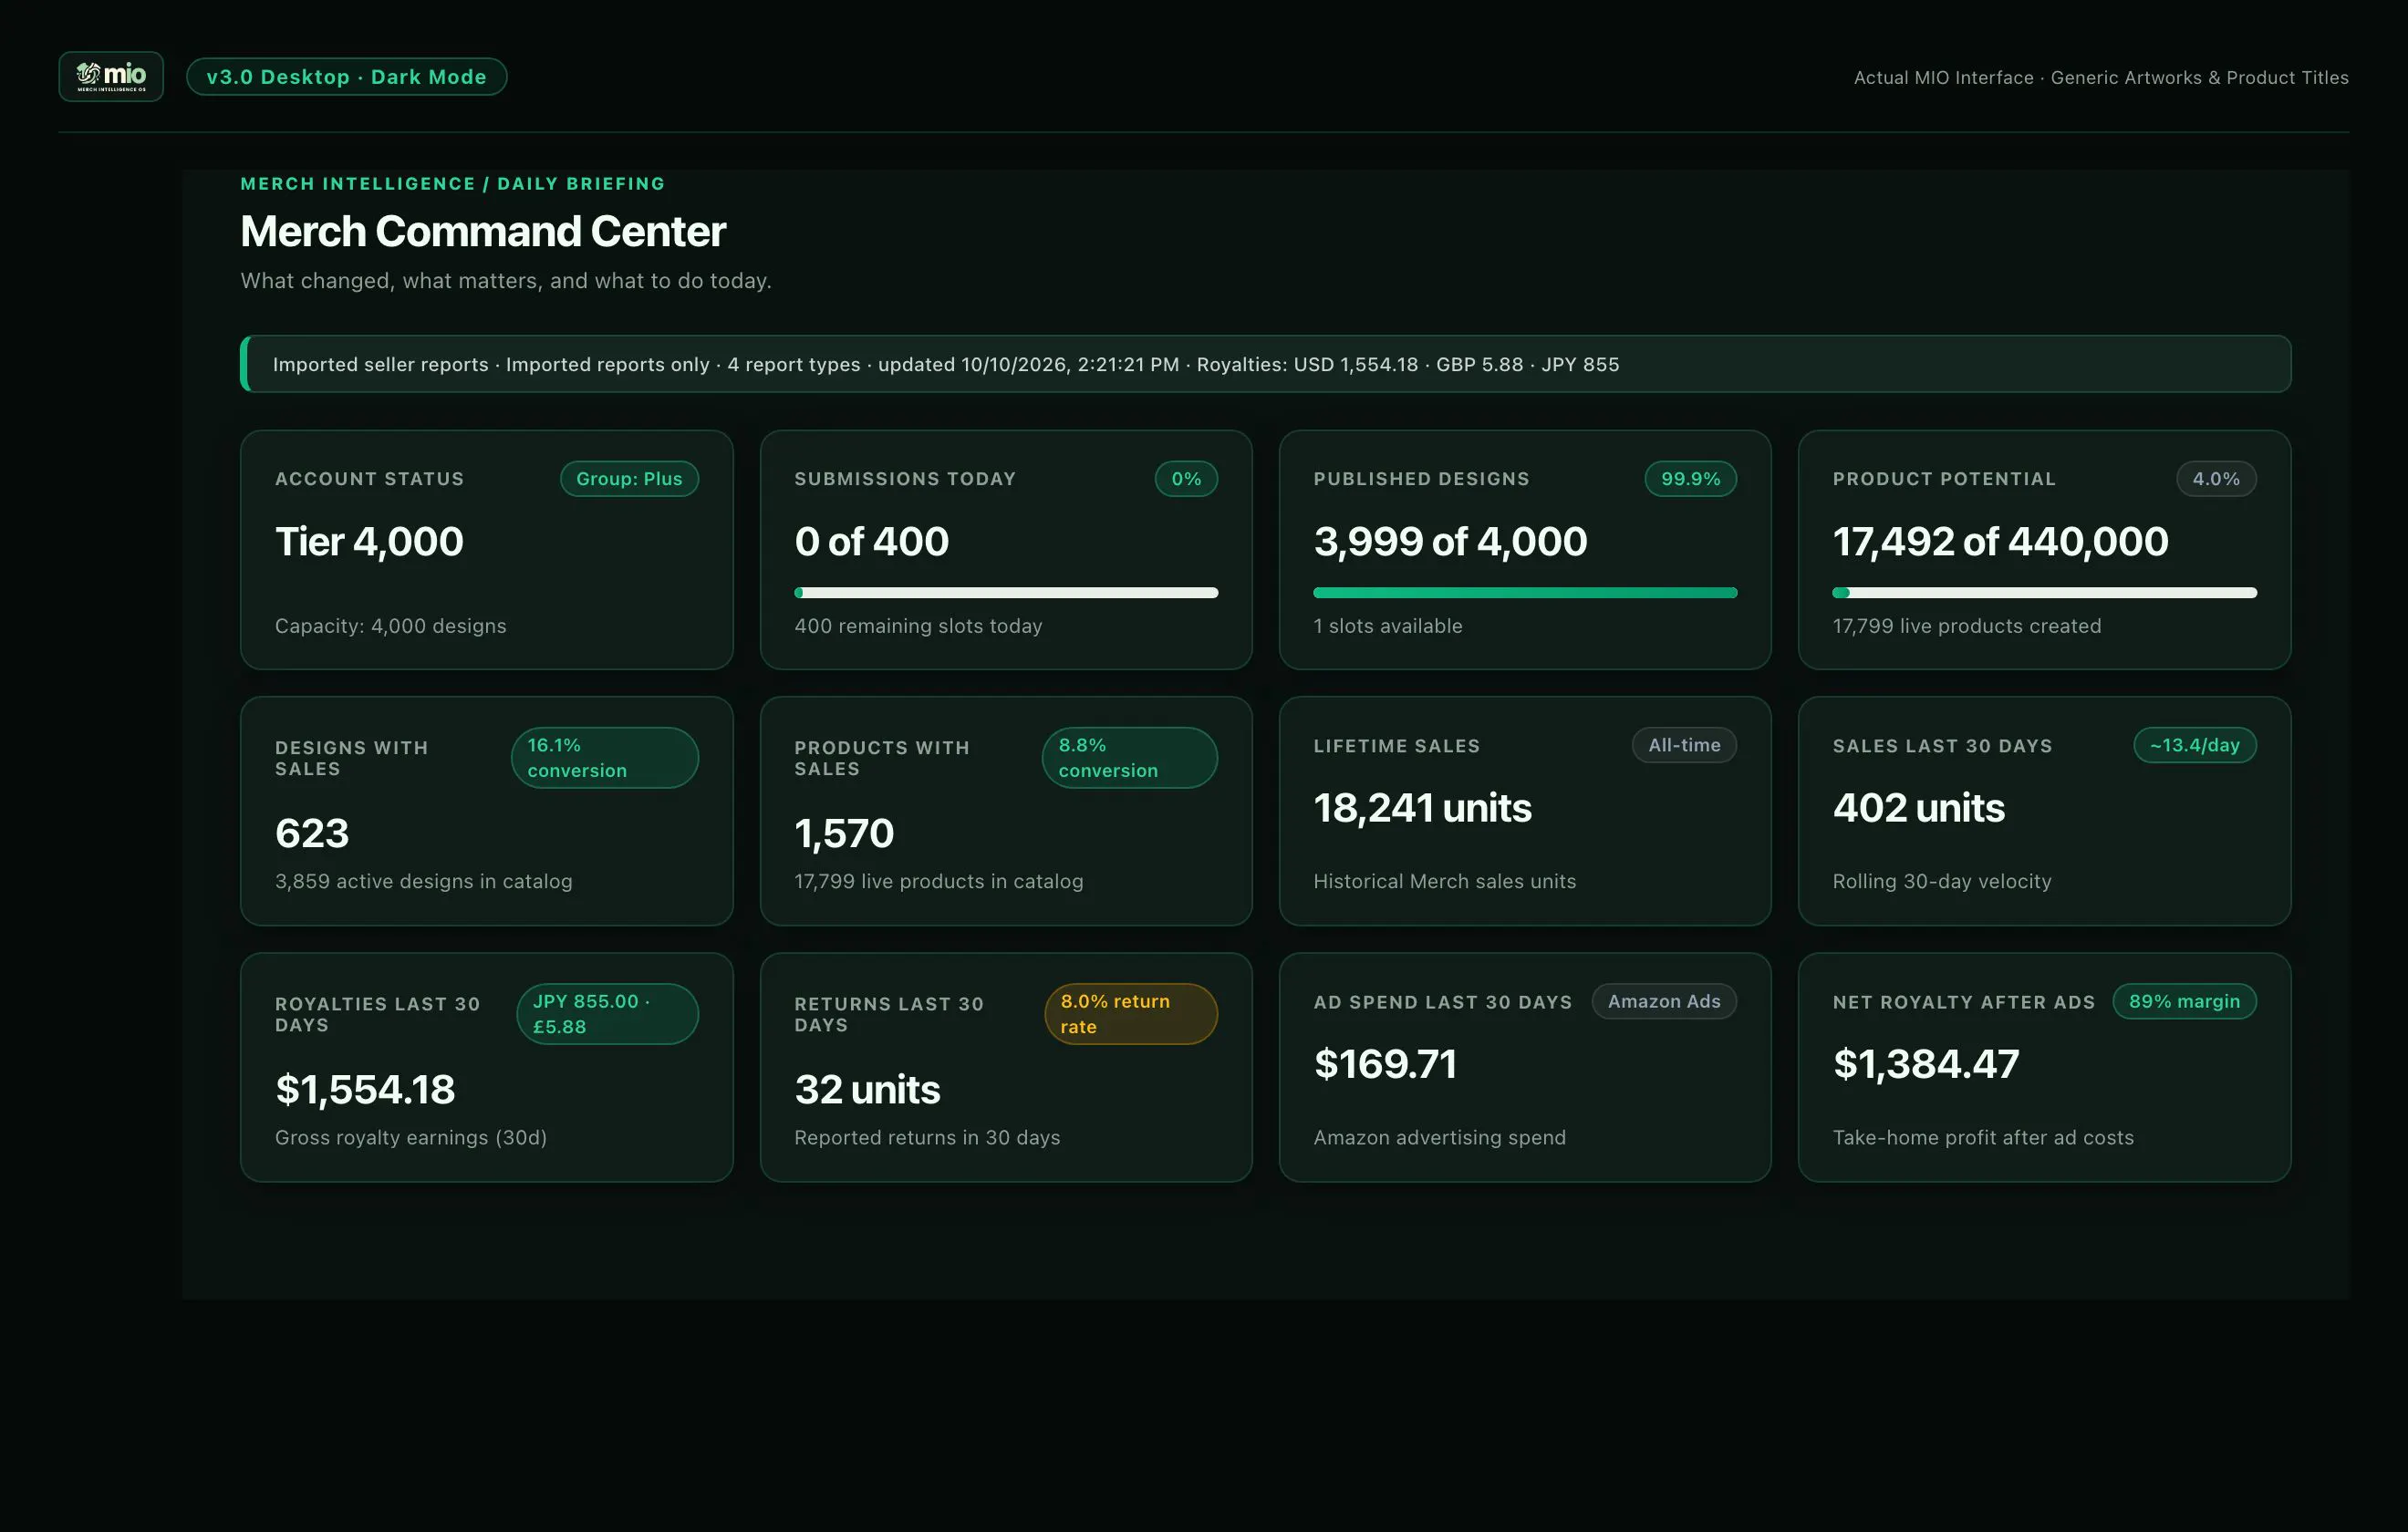Click the Submissions Today progress bar
The height and width of the screenshot is (1532, 2408).
pos(1006,593)
